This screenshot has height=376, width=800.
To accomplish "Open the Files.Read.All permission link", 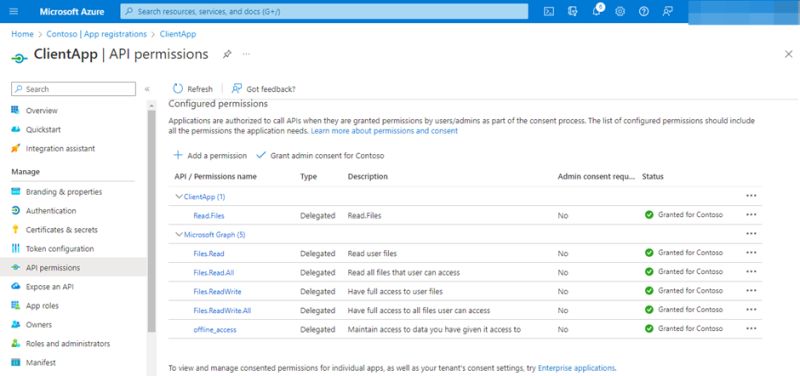I will coord(214,272).
